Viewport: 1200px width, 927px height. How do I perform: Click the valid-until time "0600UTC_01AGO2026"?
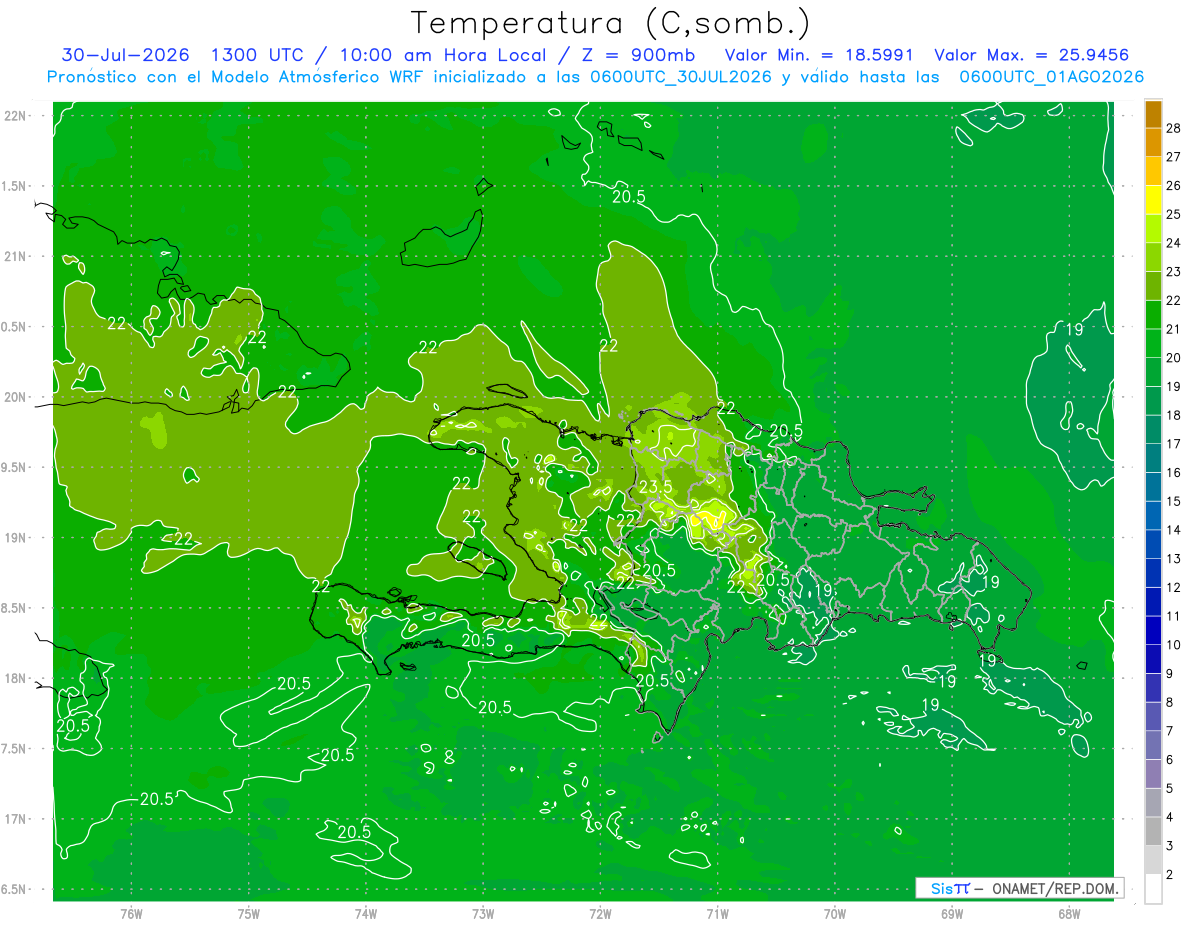click(1051, 77)
